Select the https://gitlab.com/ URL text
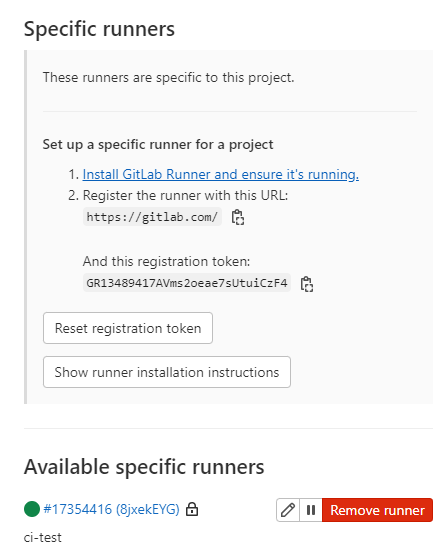448x558 pixels. click(x=152, y=217)
